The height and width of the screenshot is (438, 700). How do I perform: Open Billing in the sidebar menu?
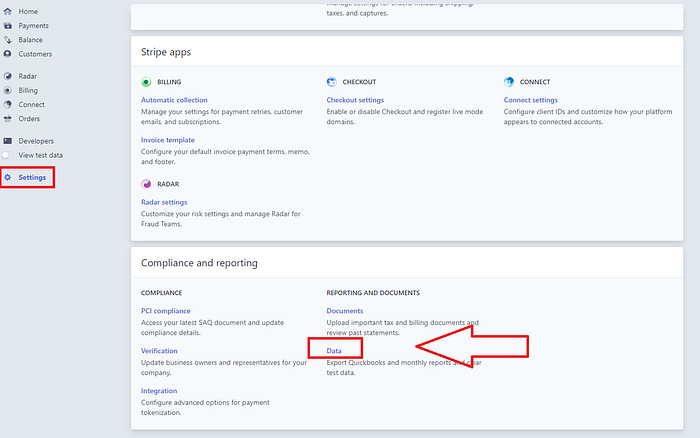click(28, 91)
